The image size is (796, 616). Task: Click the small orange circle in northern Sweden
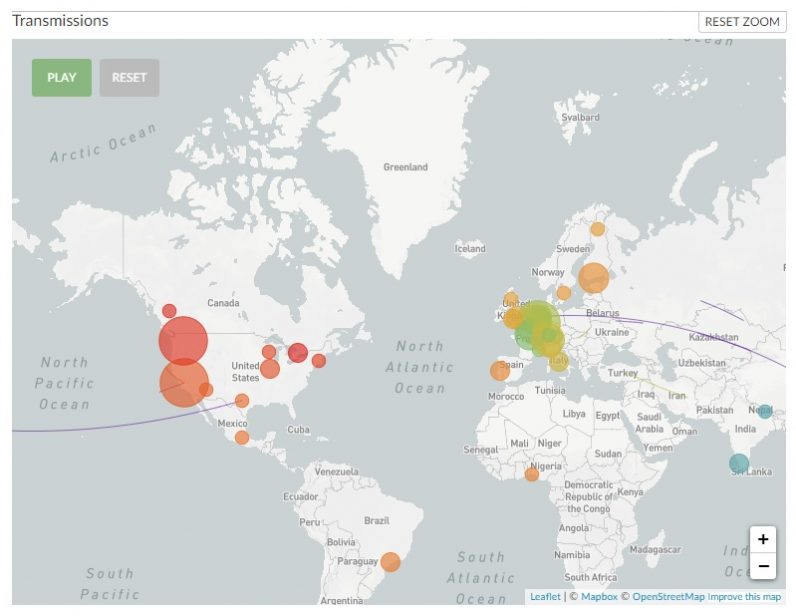tap(598, 229)
